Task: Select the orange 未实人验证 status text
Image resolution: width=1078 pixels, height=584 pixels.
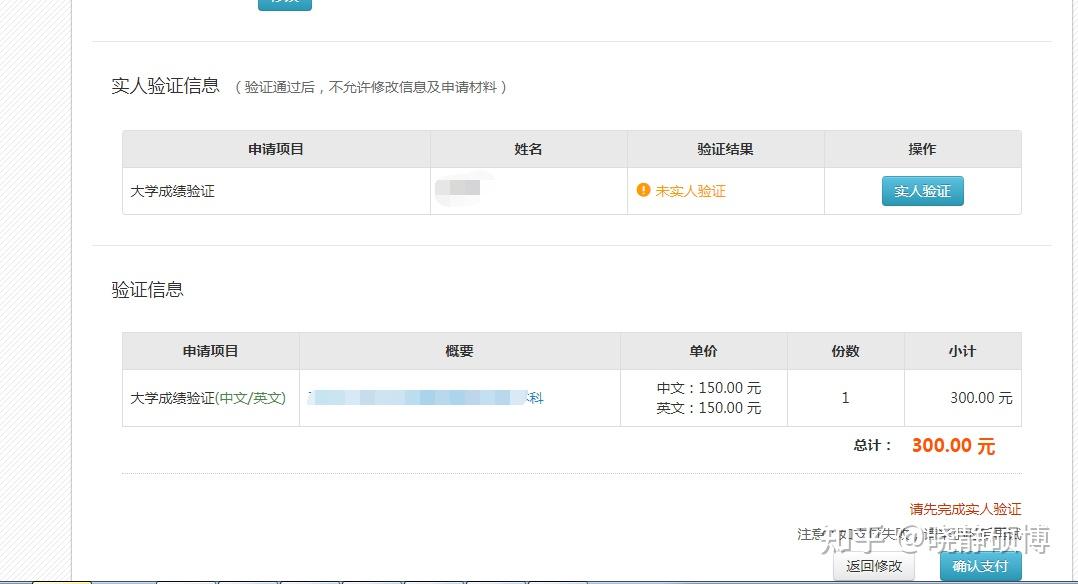Action: coord(690,191)
